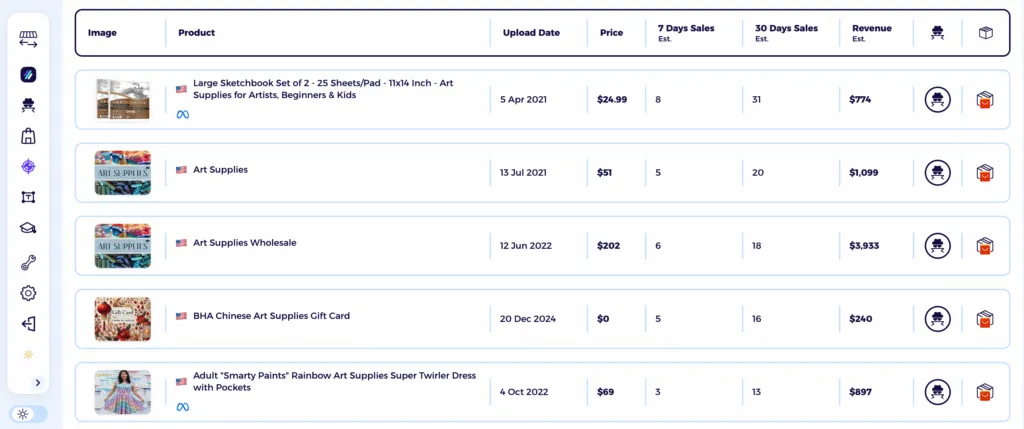Screen dimensions: 1024x429
Task: Spy on the Large Sketchbook product
Action: [x=937, y=99]
